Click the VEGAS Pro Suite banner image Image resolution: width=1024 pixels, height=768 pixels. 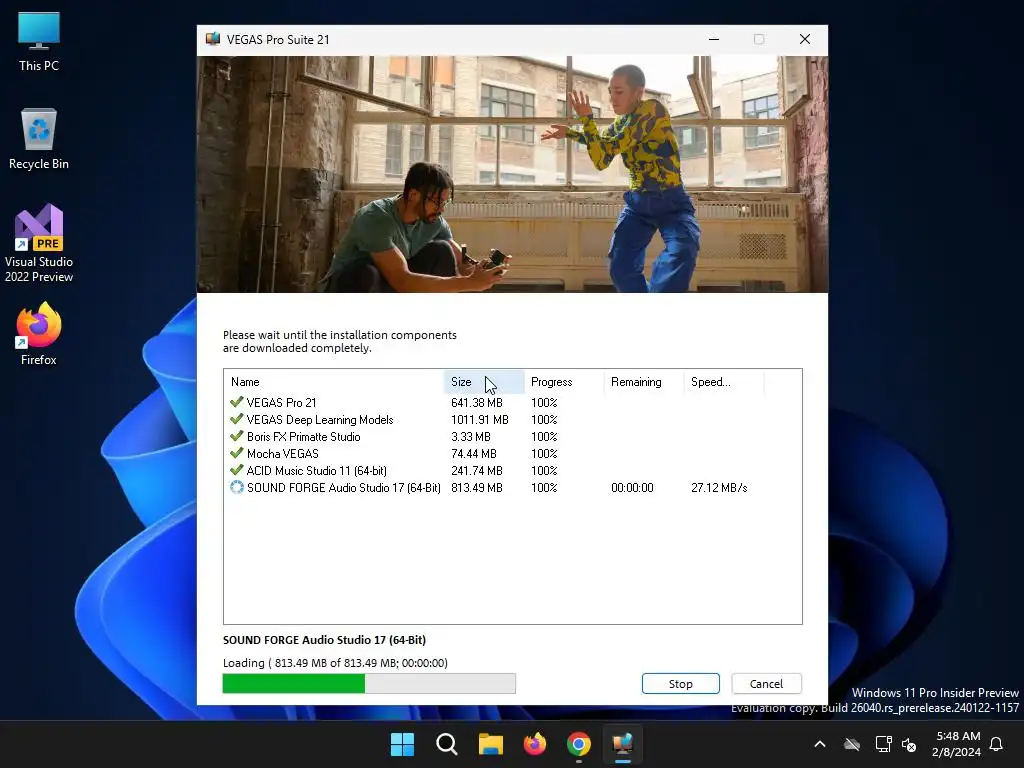click(x=513, y=174)
